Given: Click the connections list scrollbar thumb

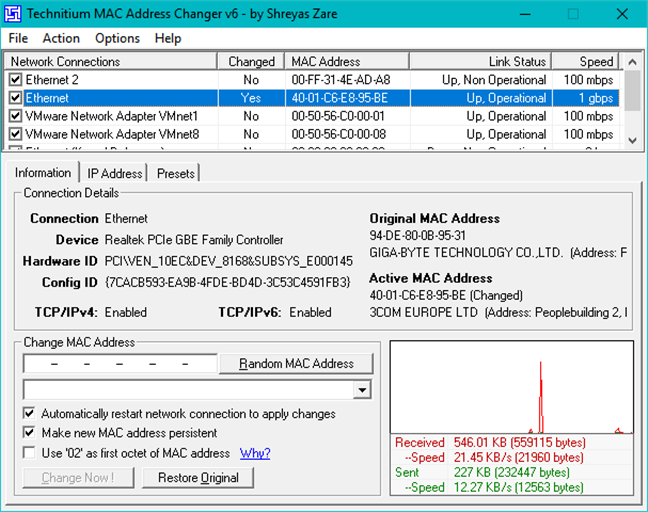Looking at the screenshot, I should click(x=632, y=91).
